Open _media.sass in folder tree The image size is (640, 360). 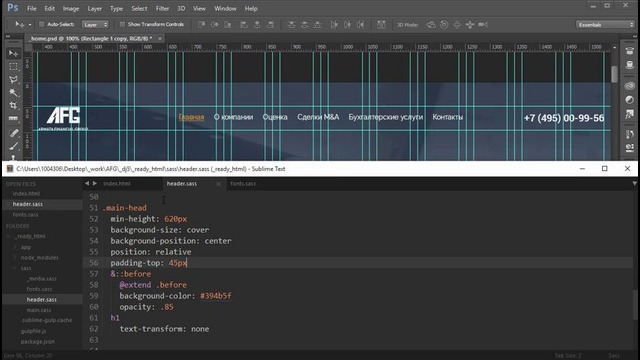pos(42,278)
